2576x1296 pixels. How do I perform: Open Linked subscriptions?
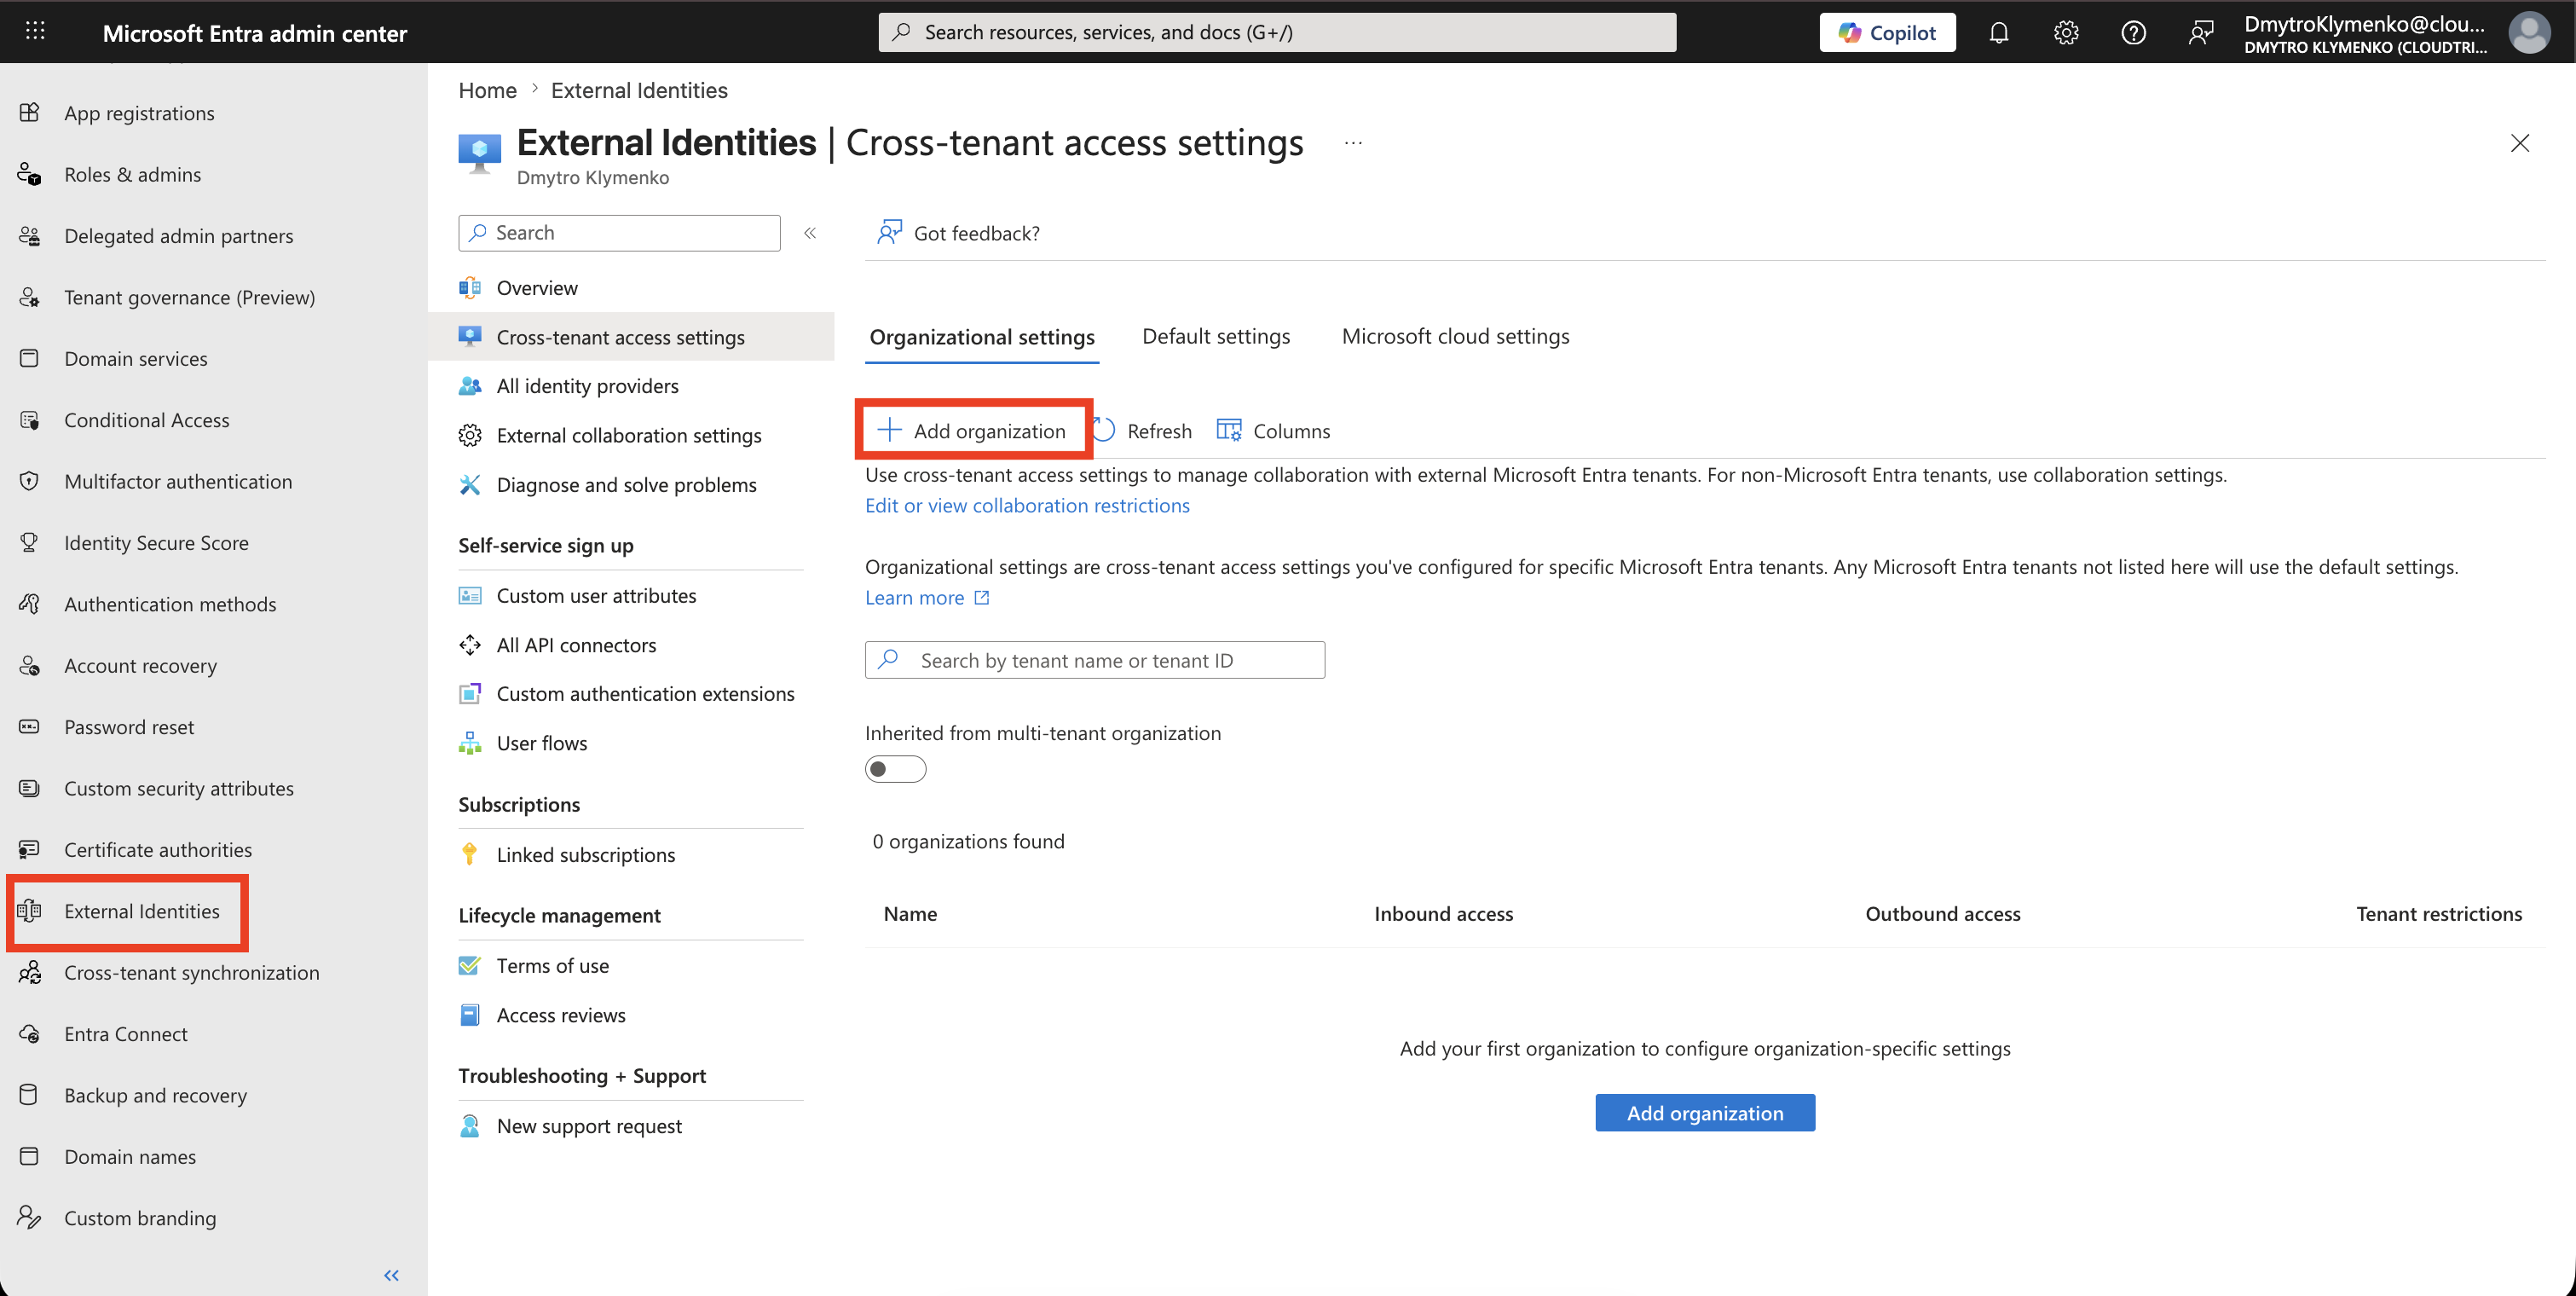point(585,855)
